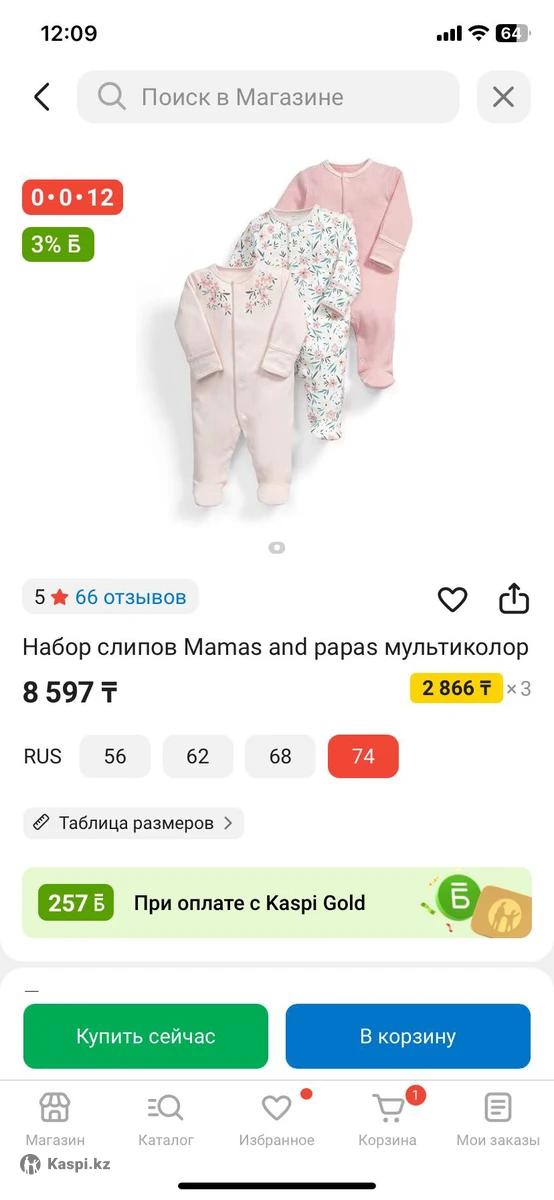Expand Таблица размеров size chart
Screen dimensions: 554x1200
133,823
